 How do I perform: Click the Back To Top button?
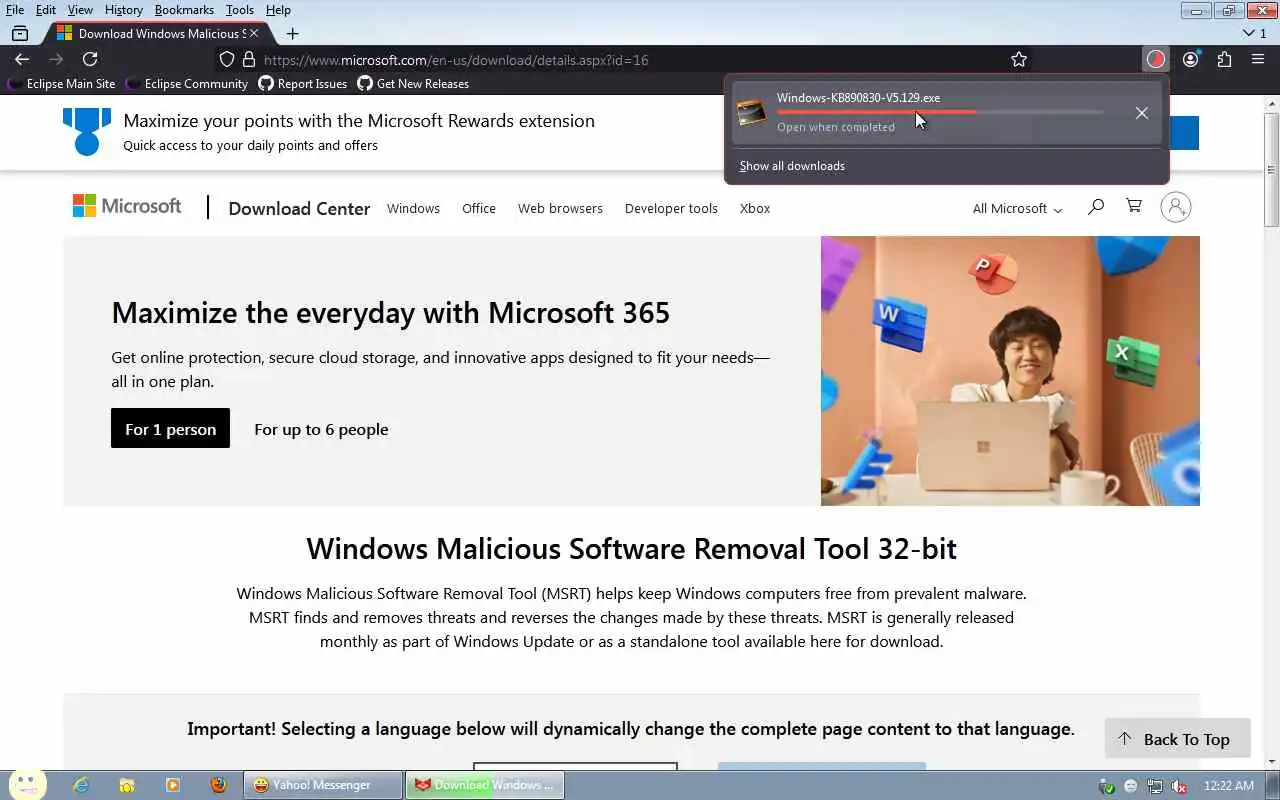pyautogui.click(x=1177, y=739)
